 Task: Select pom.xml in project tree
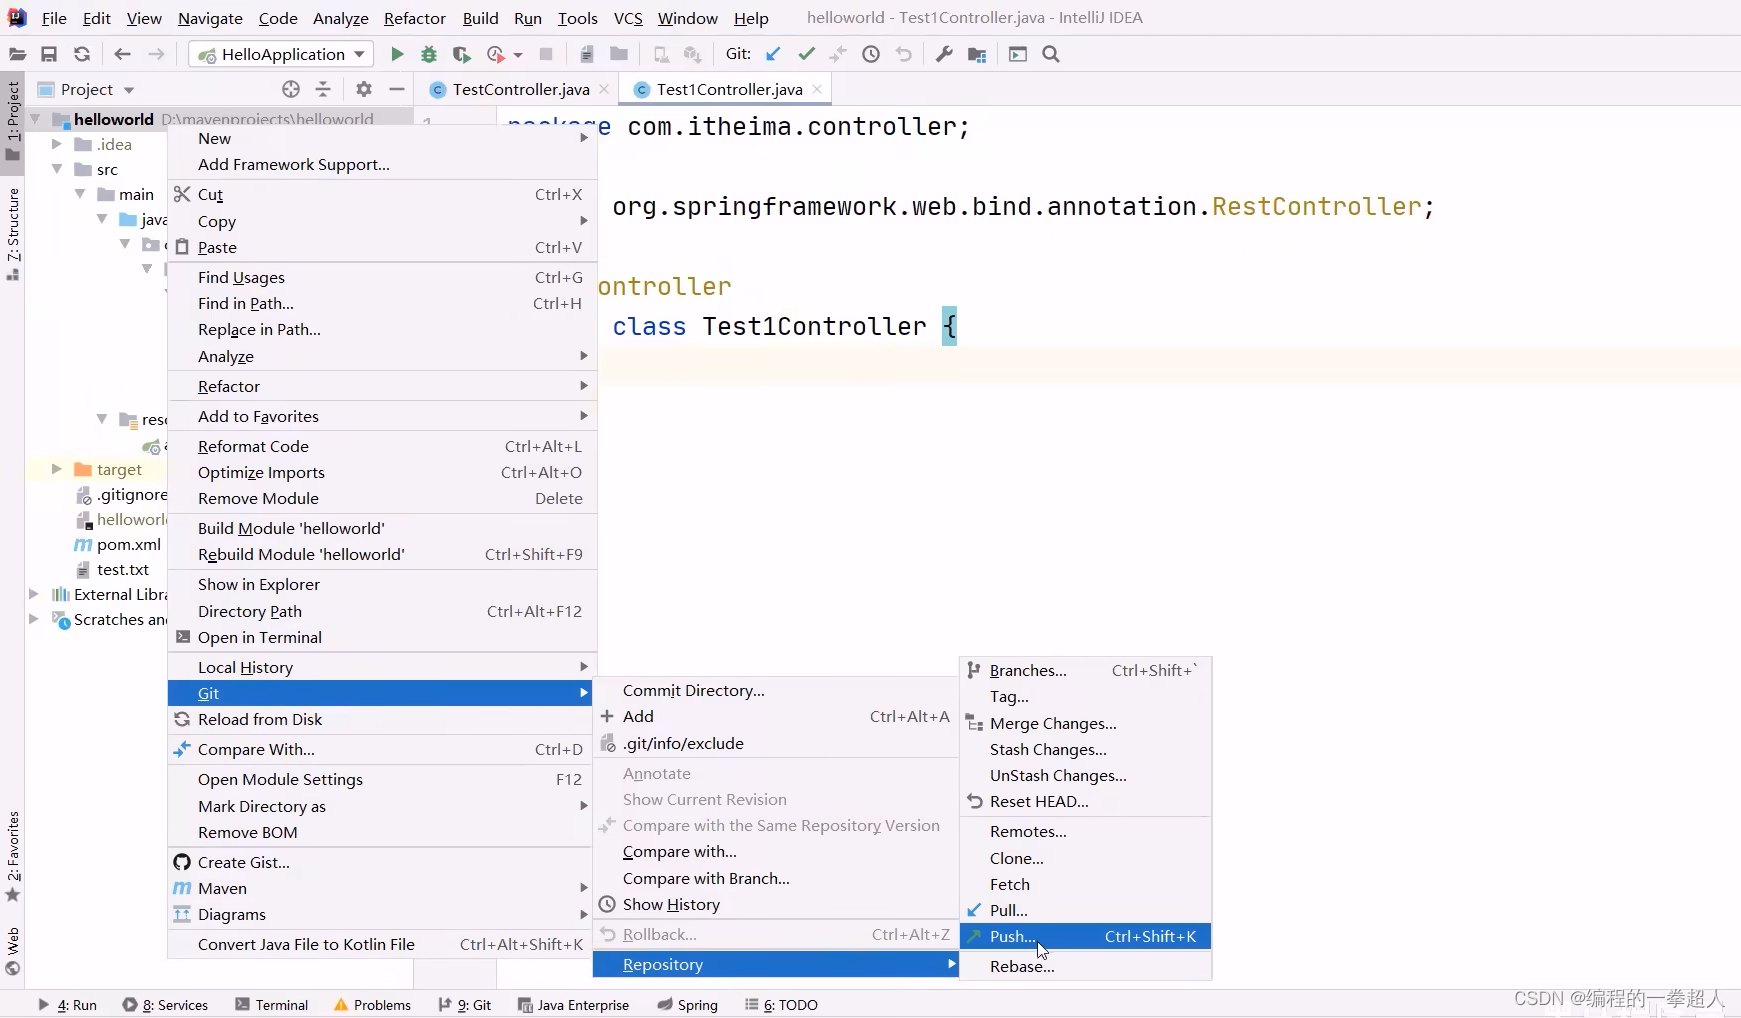point(128,544)
